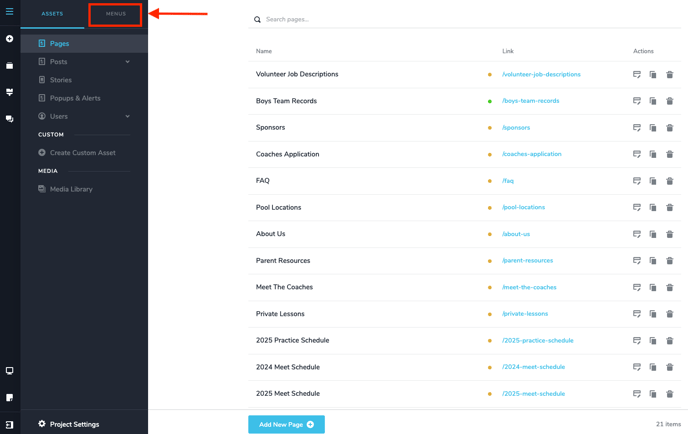This screenshot has width=688, height=434.
Task: Duplicate the Private Lessons page
Action: point(653,314)
